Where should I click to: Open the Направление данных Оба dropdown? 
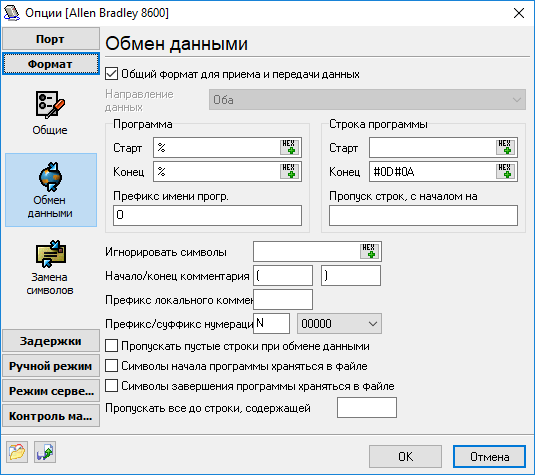tap(367, 100)
